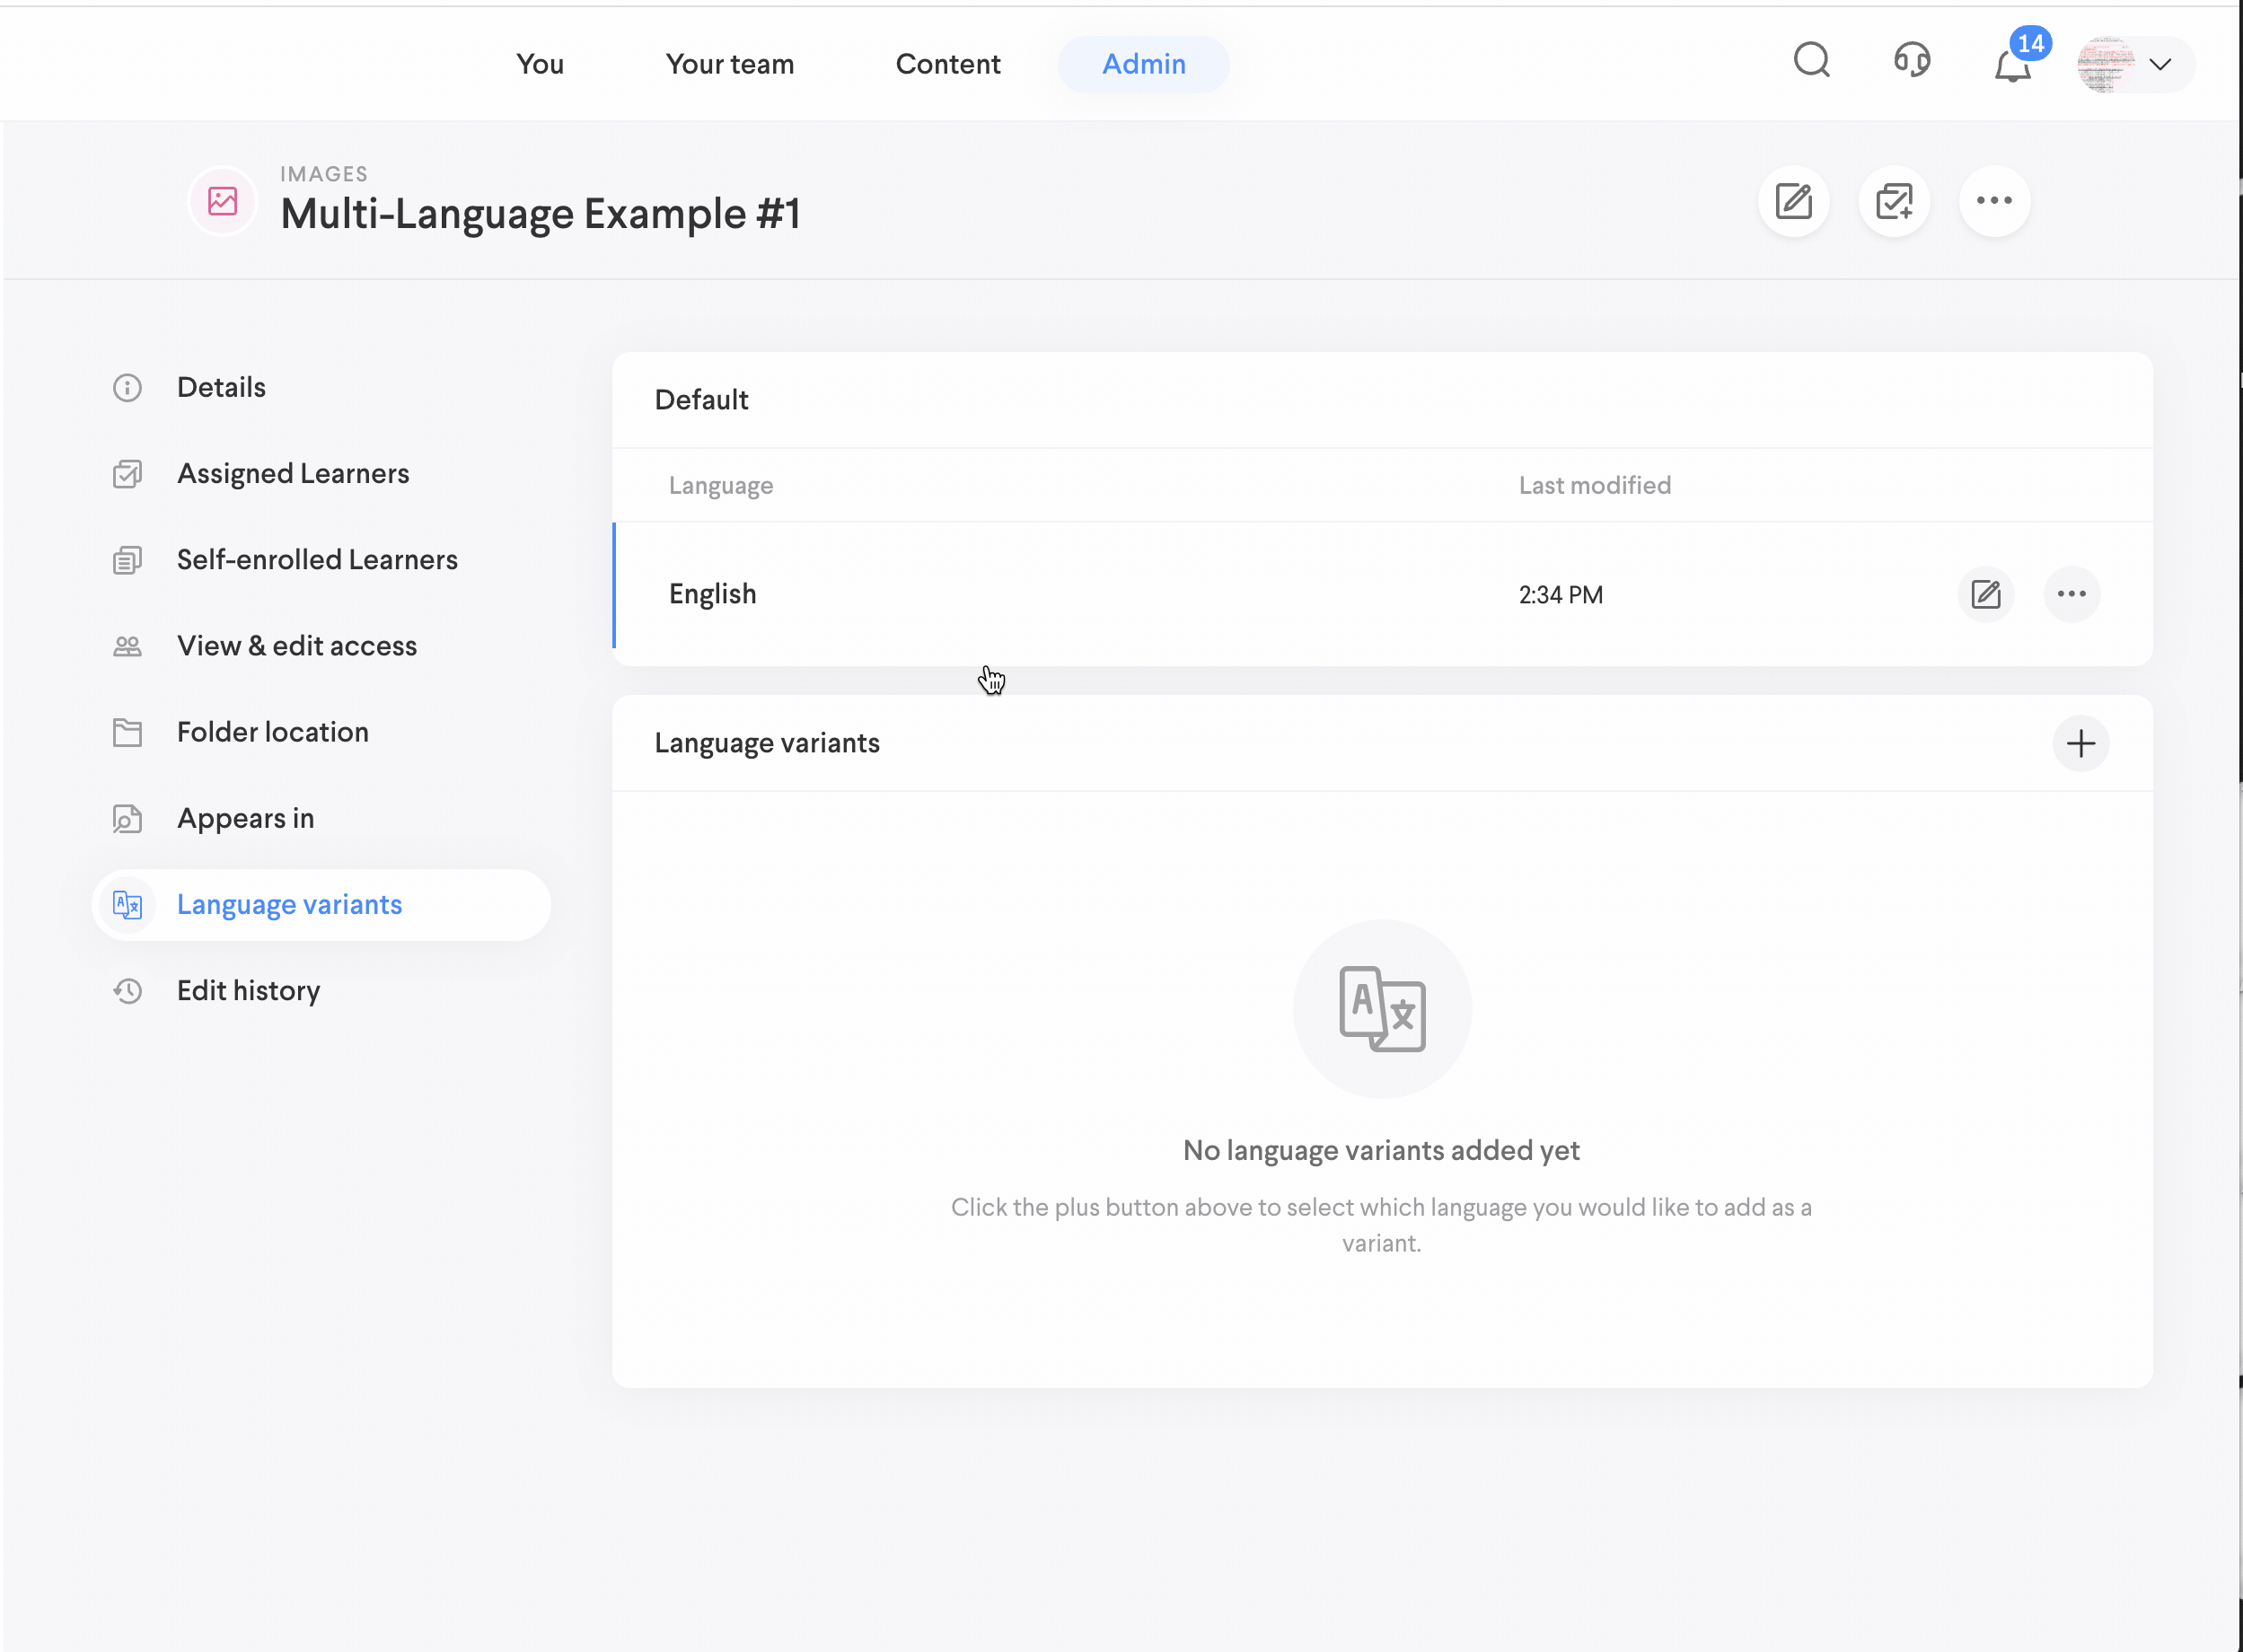Go to the Content tab
The height and width of the screenshot is (1652, 2243).
(947, 65)
